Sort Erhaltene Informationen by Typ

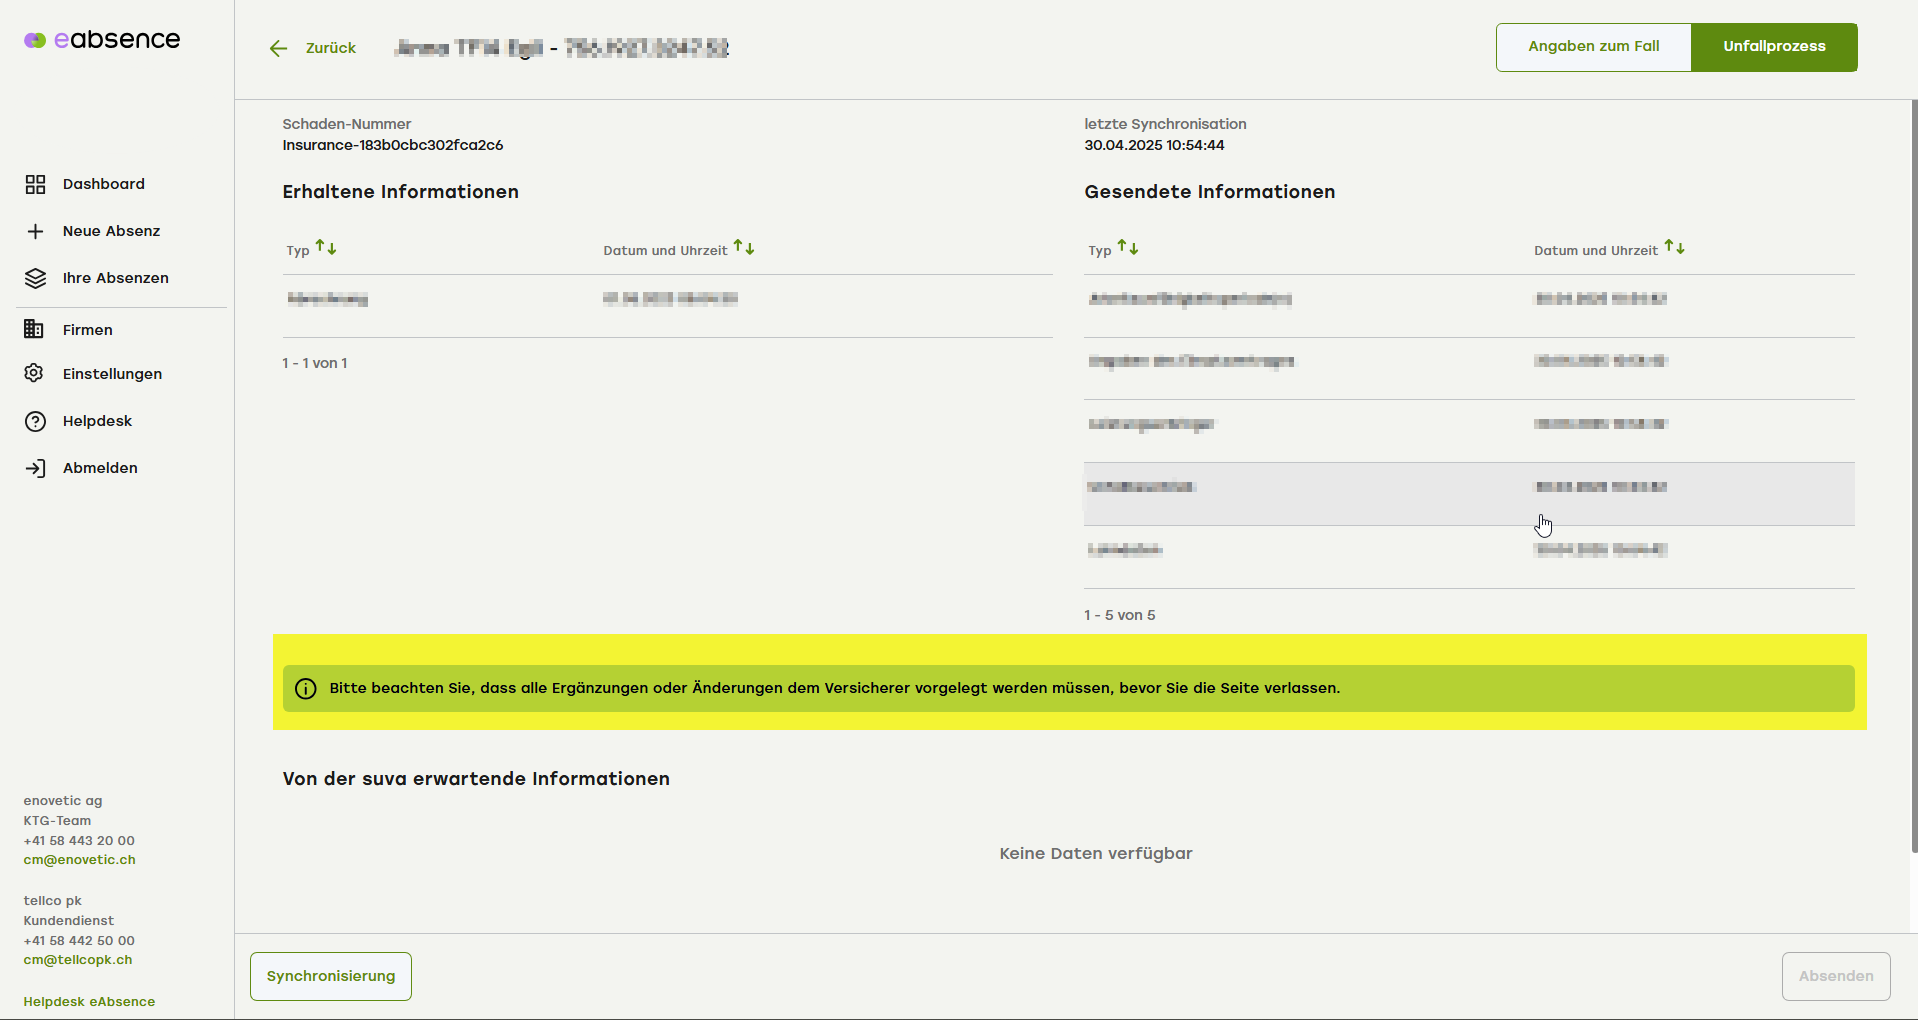(326, 247)
